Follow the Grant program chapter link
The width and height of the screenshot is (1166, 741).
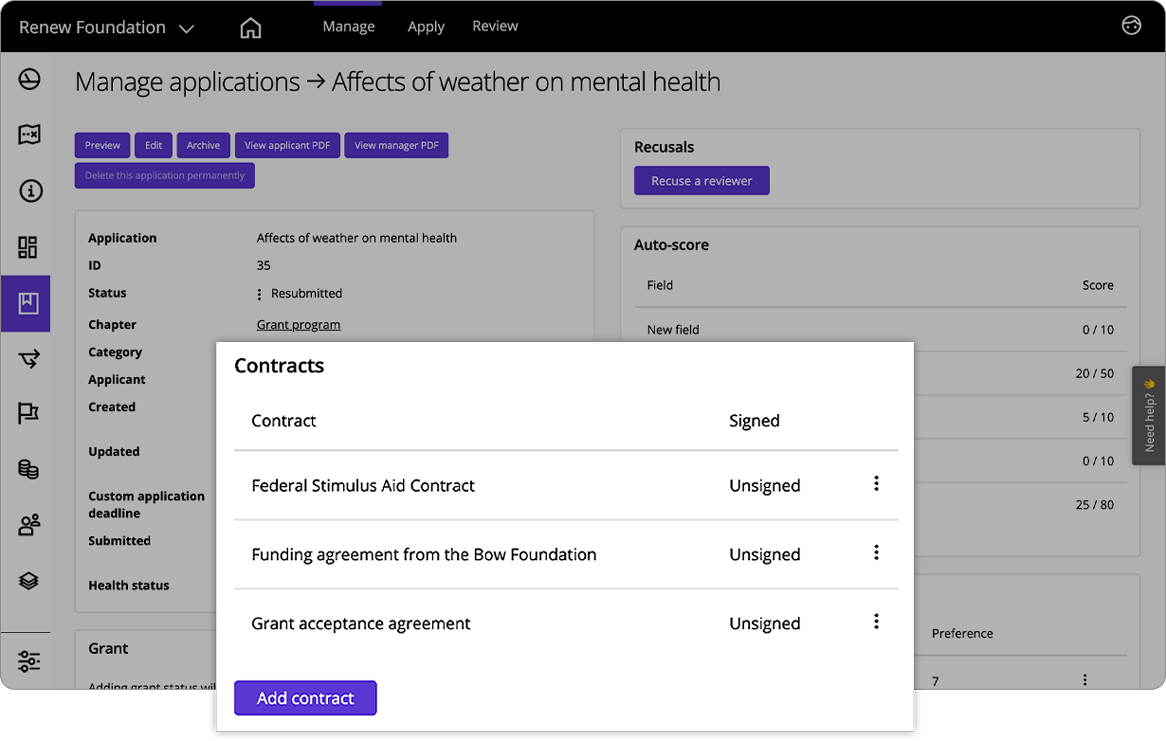(x=298, y=325)
